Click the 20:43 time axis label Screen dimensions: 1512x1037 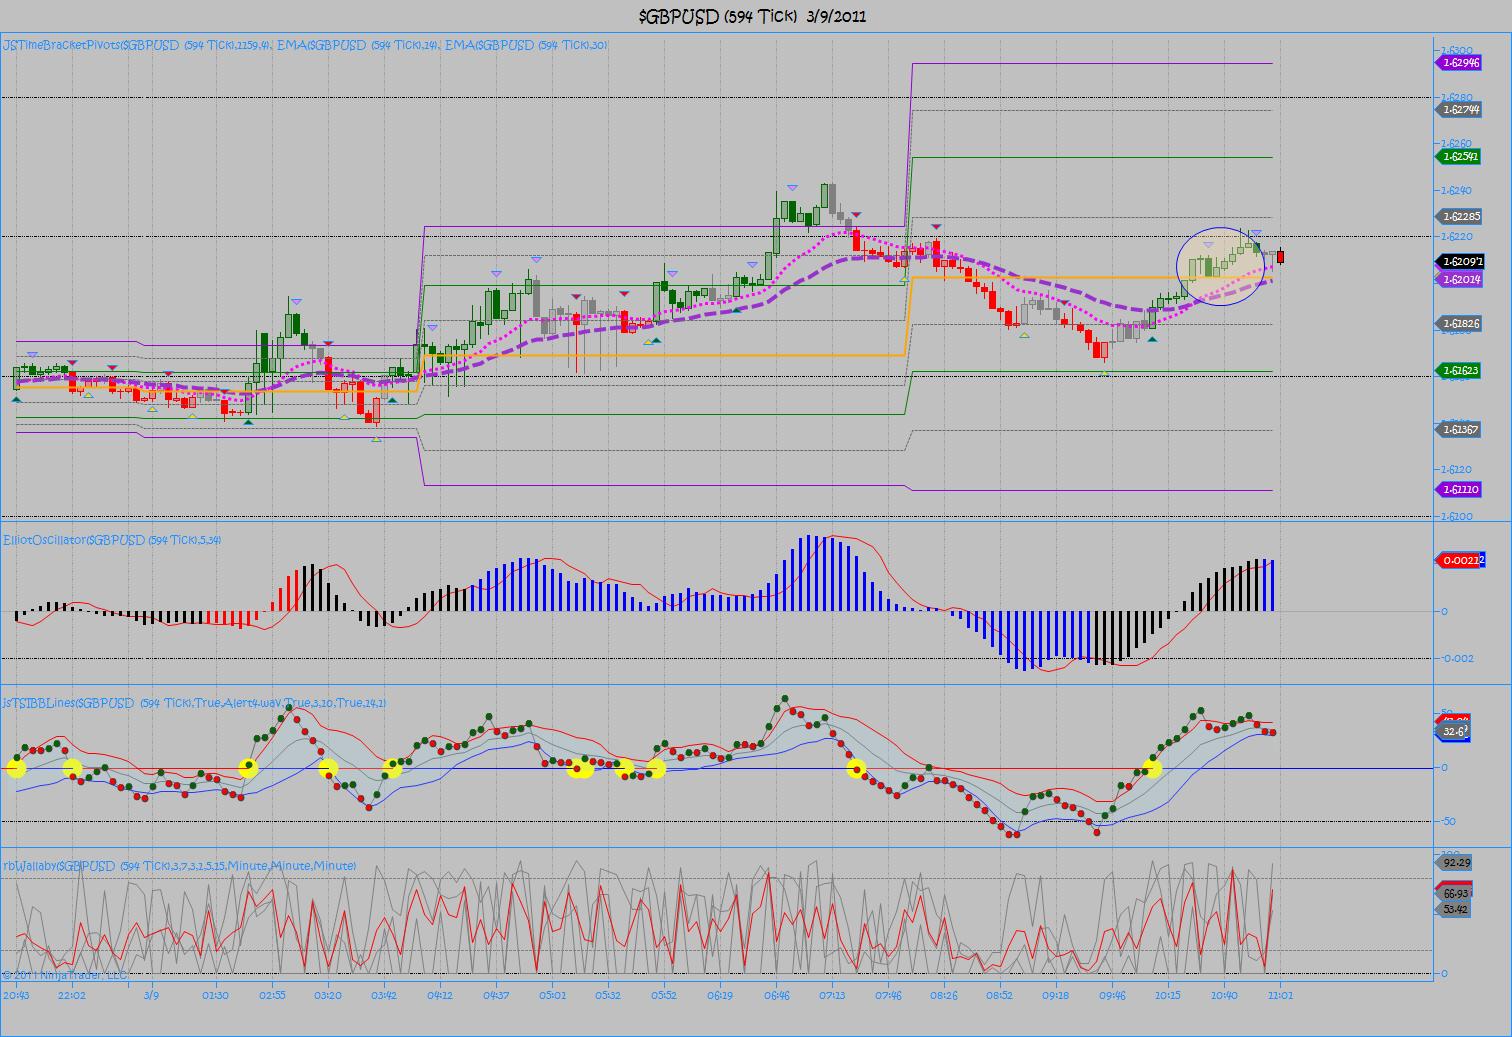click(16, 995)
